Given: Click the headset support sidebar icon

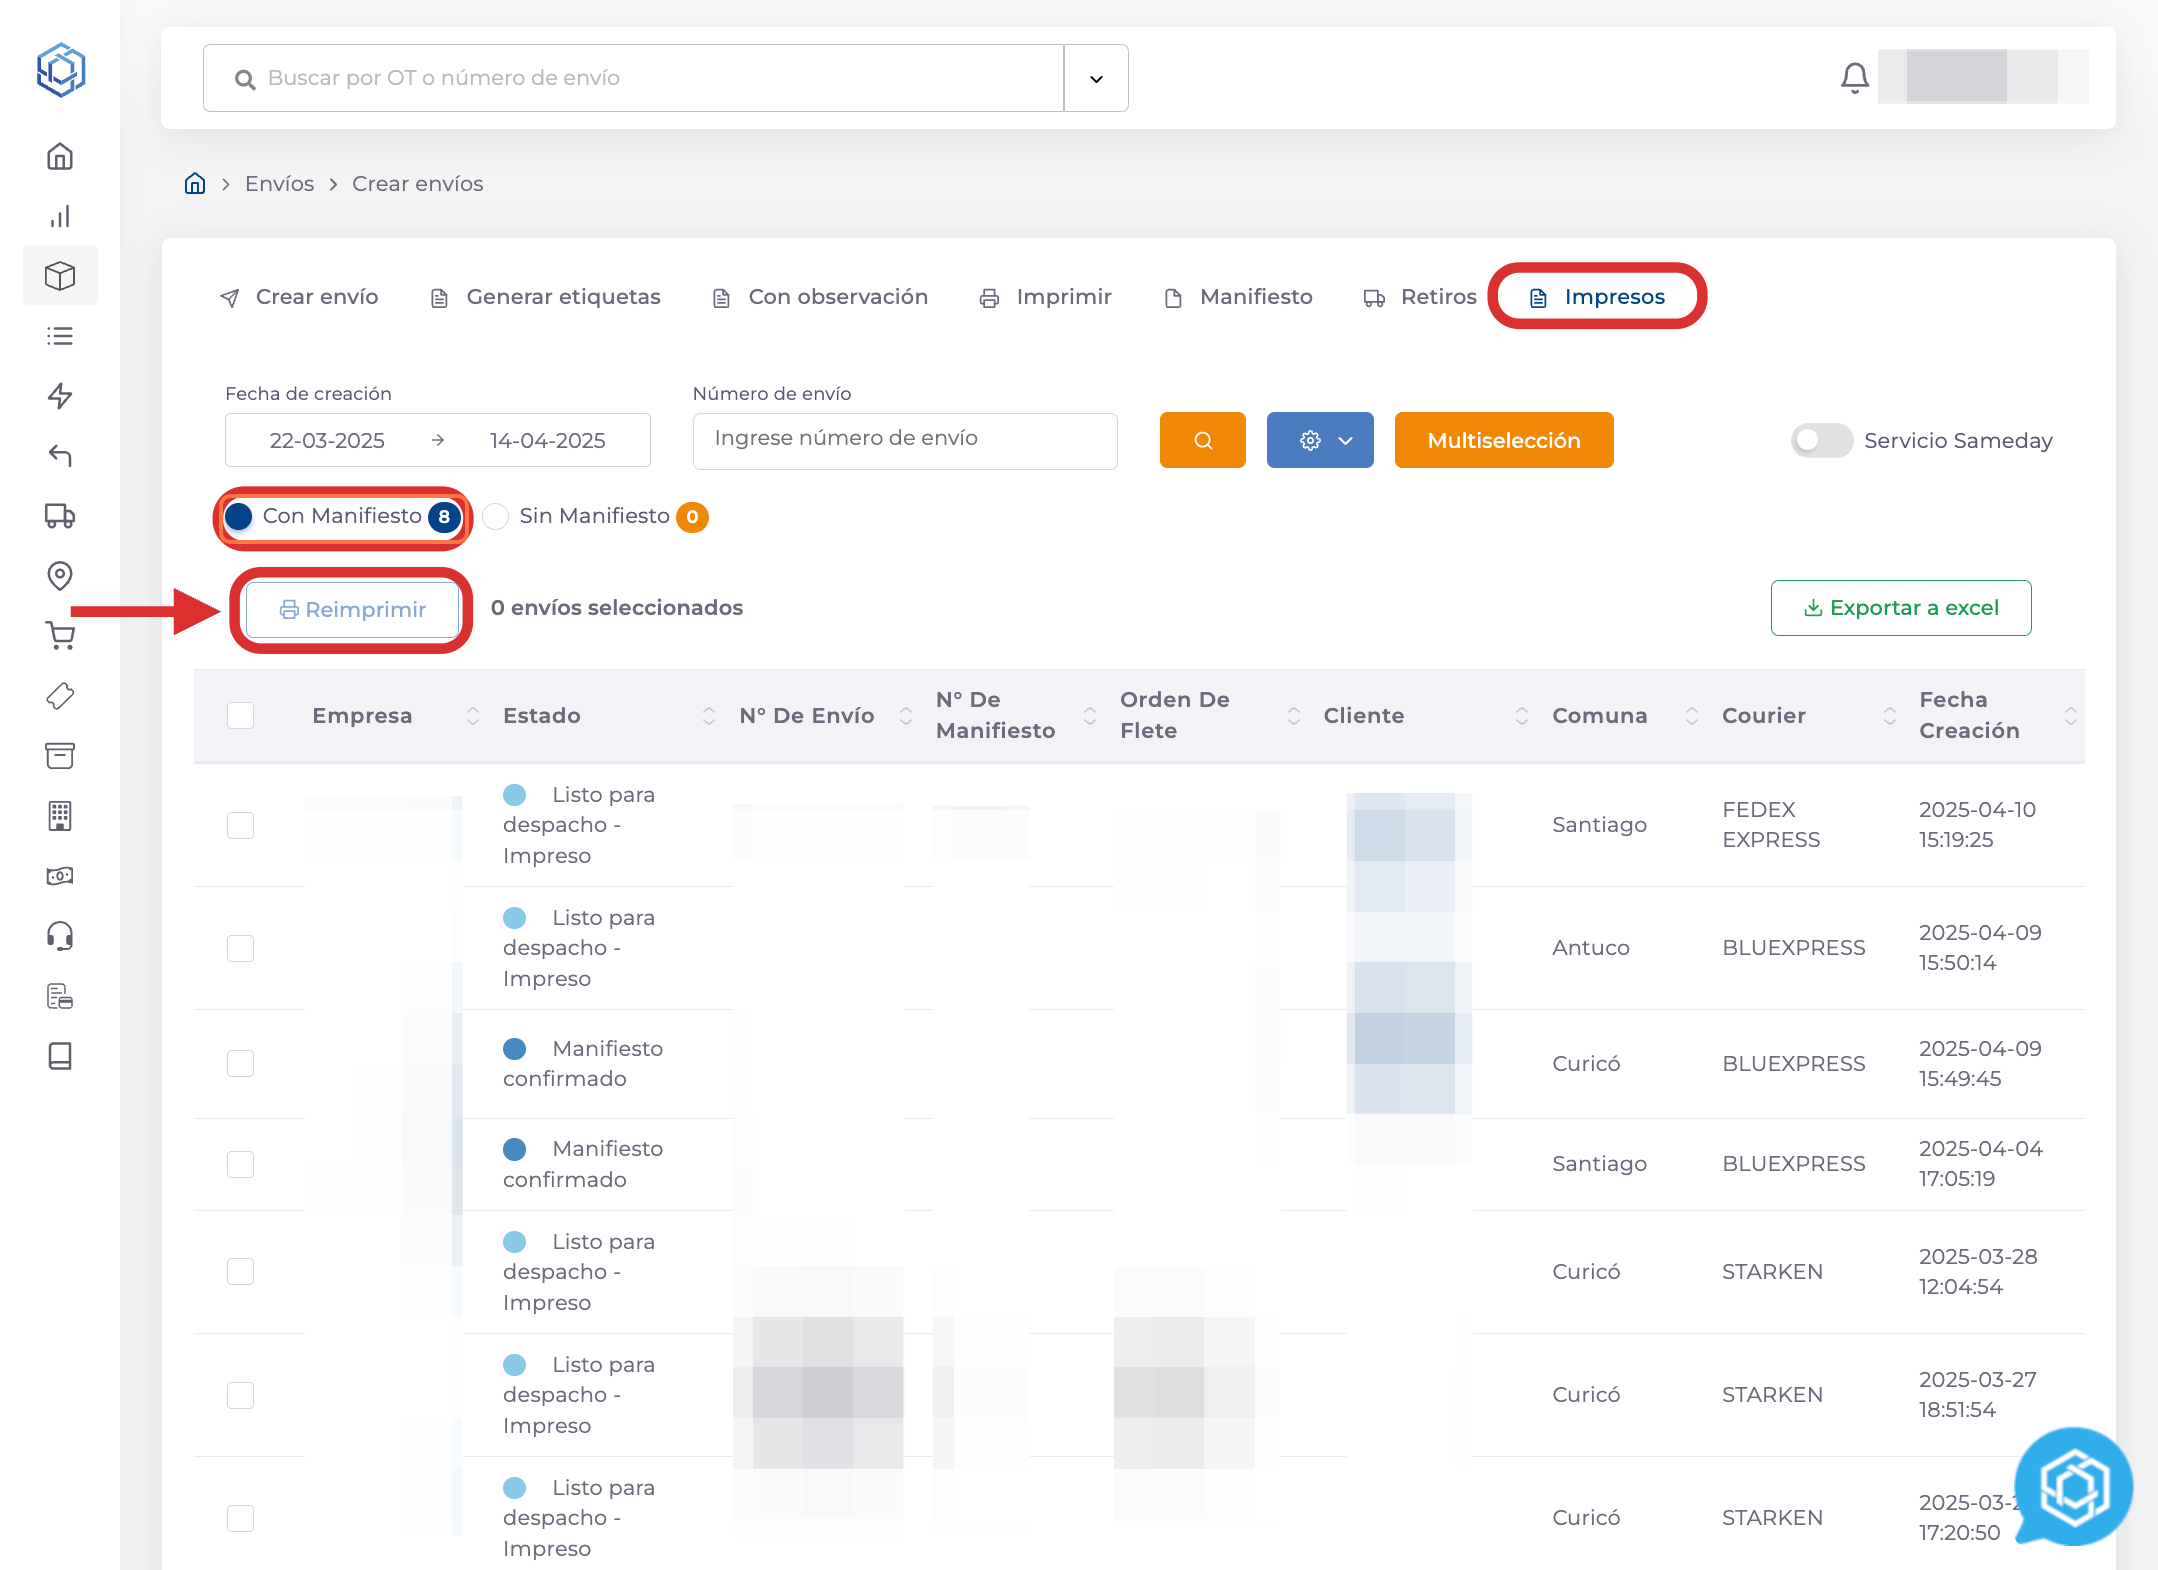Looking at the screenshot, I should pos(60,936).
